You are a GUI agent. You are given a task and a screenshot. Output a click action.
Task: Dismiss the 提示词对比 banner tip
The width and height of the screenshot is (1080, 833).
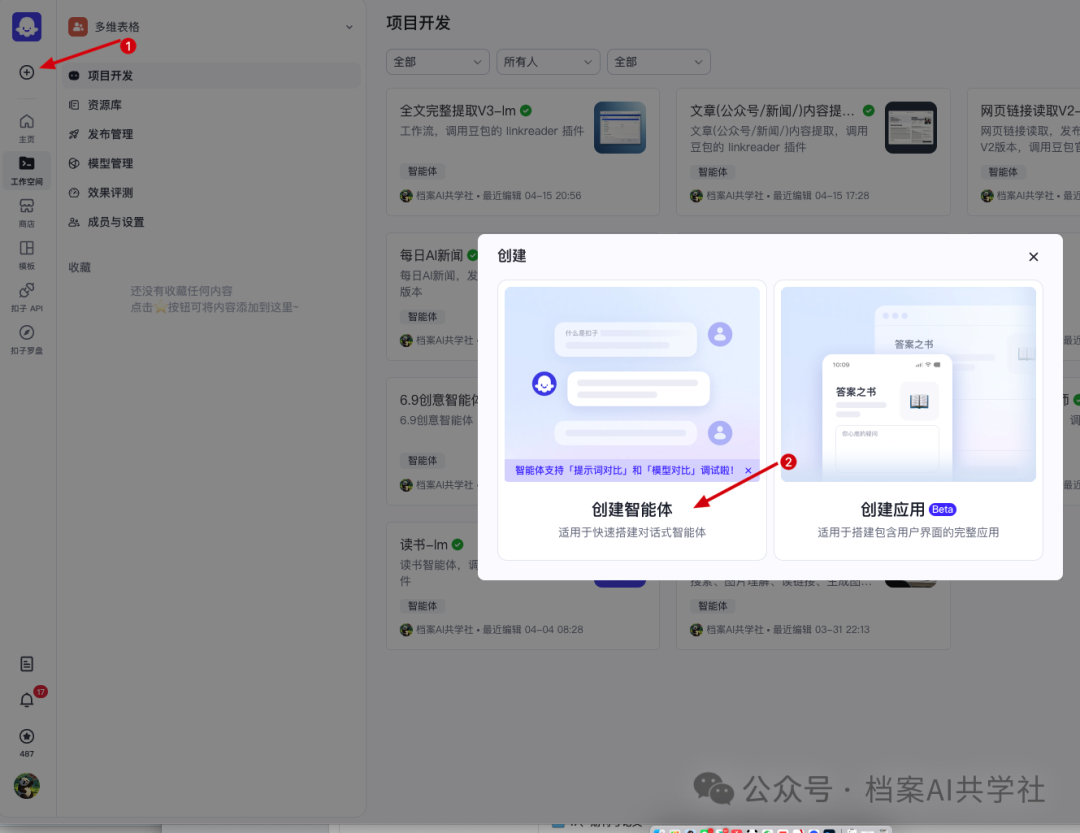[x=748, y=471]
